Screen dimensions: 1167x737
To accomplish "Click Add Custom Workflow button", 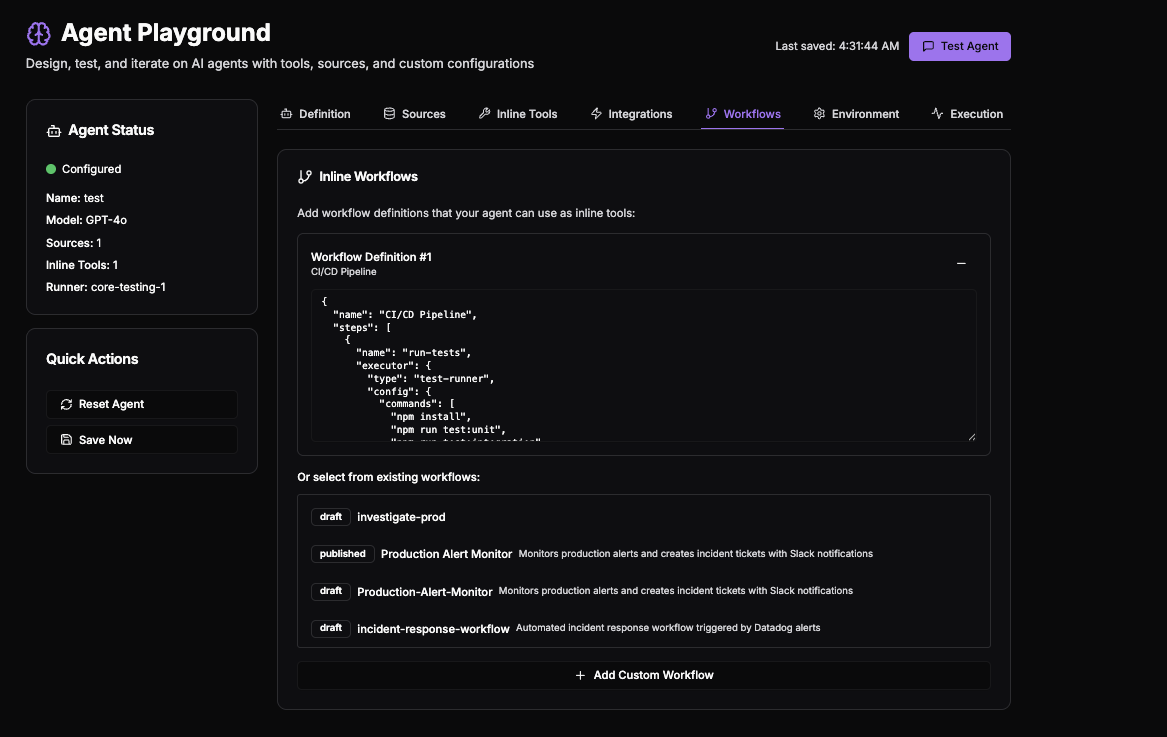I will point(644,675).
